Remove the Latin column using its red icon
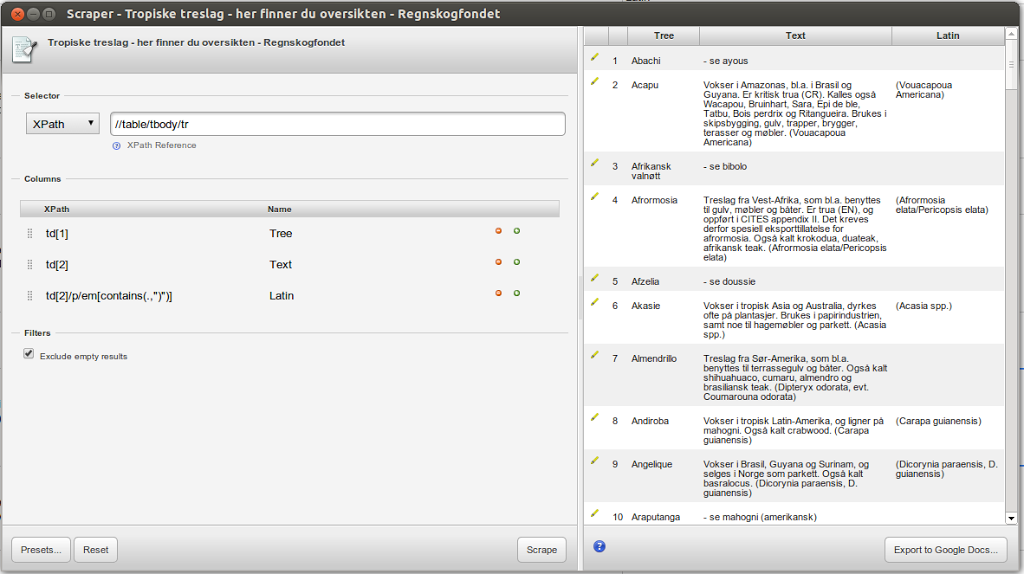 pyautogui.click(x=498, y=293)
